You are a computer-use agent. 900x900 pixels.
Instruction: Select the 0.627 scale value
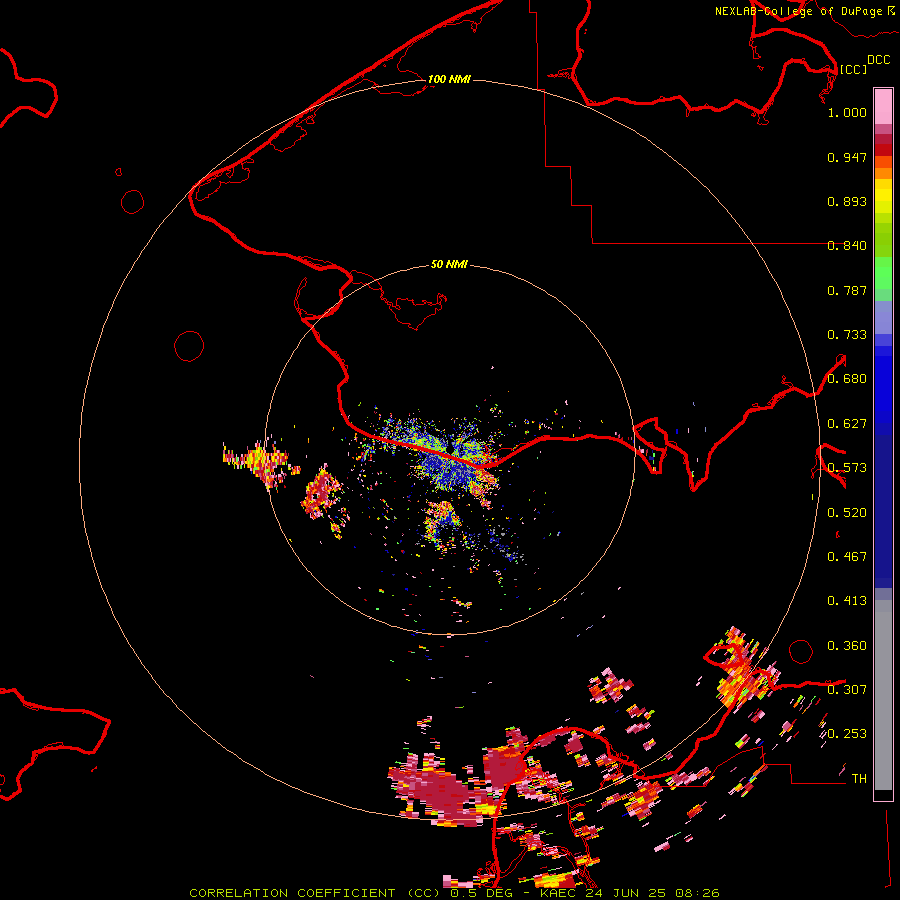pos(847,424)
